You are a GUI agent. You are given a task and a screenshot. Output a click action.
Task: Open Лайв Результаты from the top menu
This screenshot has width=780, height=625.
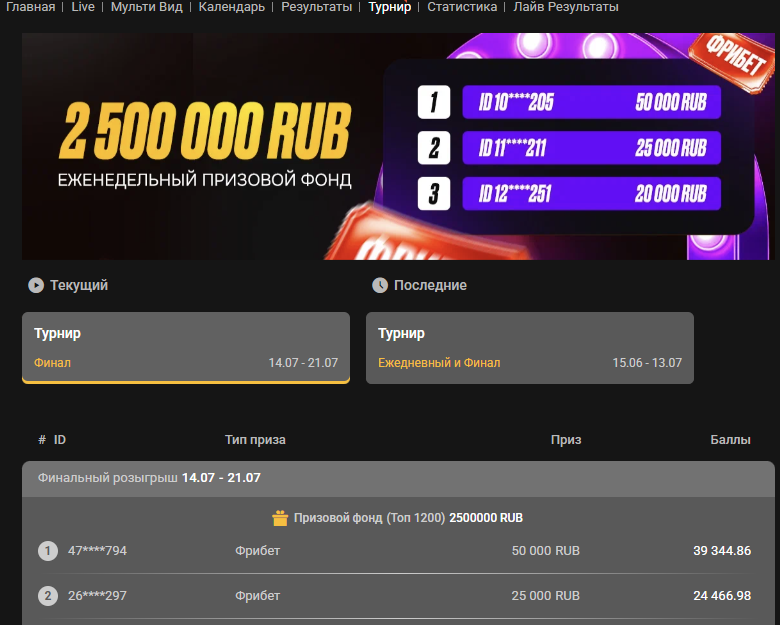click(x=566, y=7)
